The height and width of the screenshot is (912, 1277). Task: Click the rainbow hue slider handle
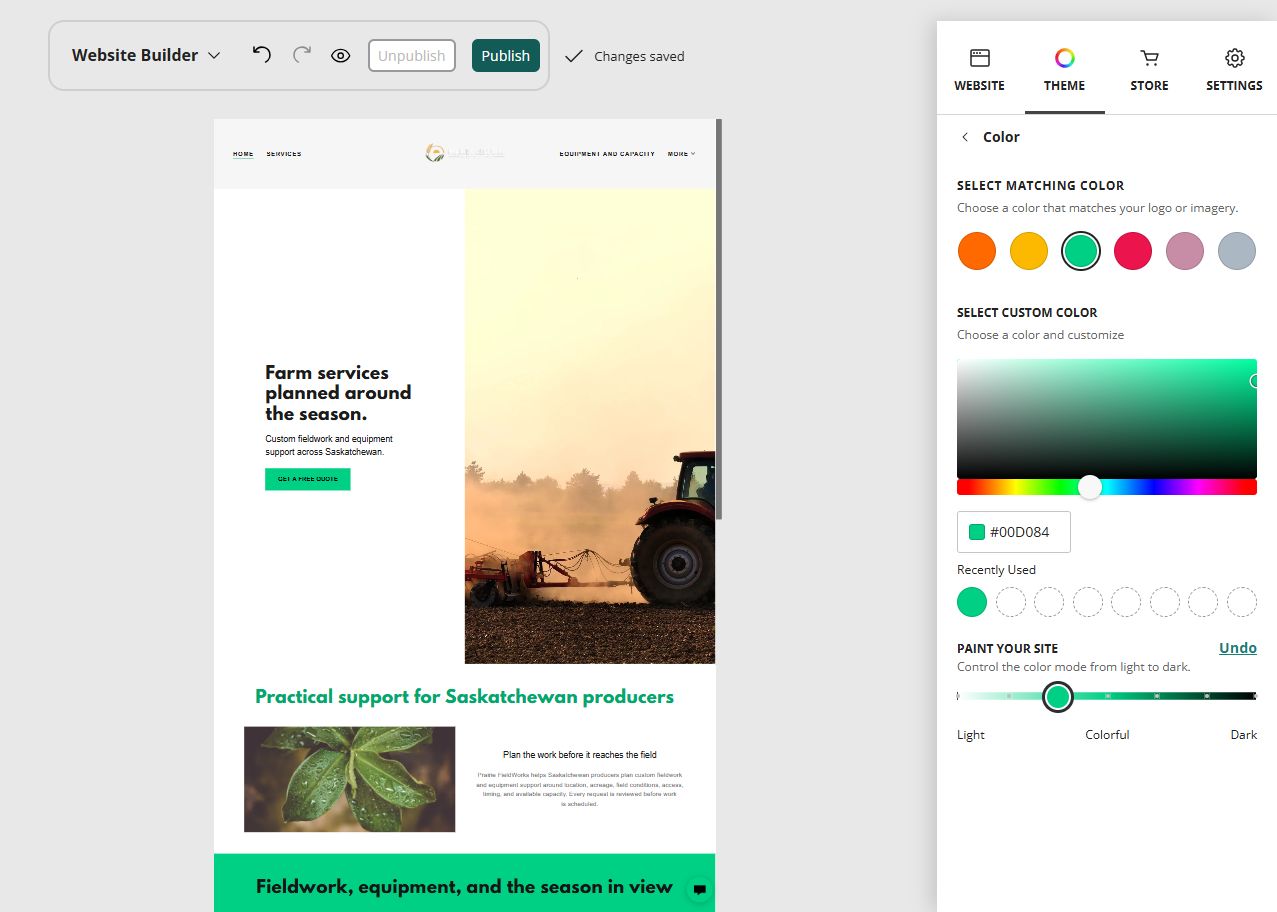pos(1090,487)
